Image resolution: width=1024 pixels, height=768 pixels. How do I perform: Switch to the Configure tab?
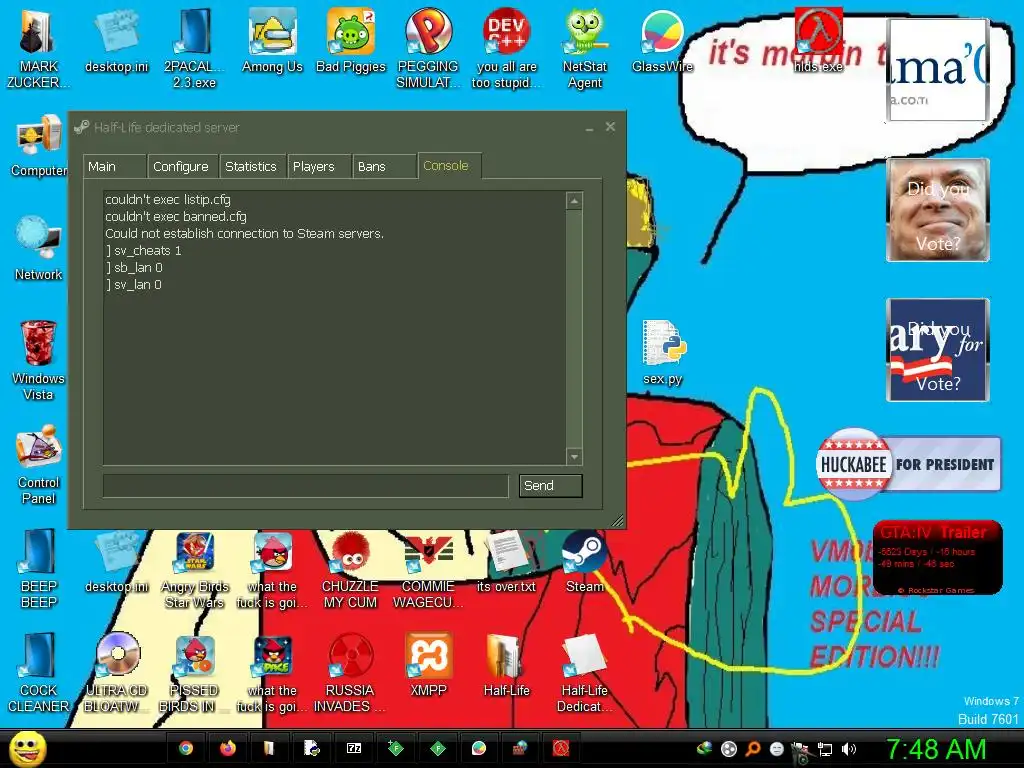[x=183, y=167]
